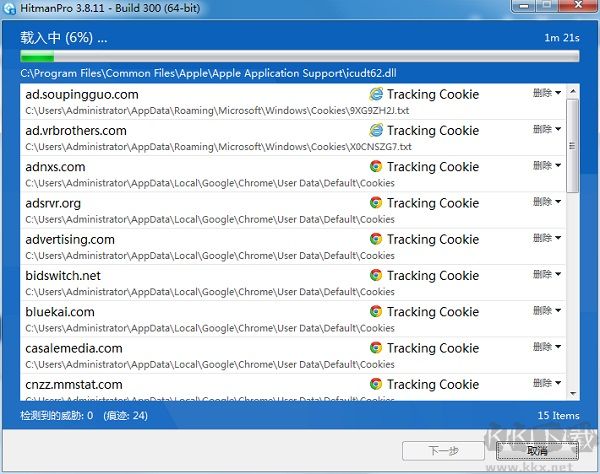Click Tracking Cookie label for bidswitch.net
Image resolution: width=600 pixels, height=474 pixels.
click(433, 275)
